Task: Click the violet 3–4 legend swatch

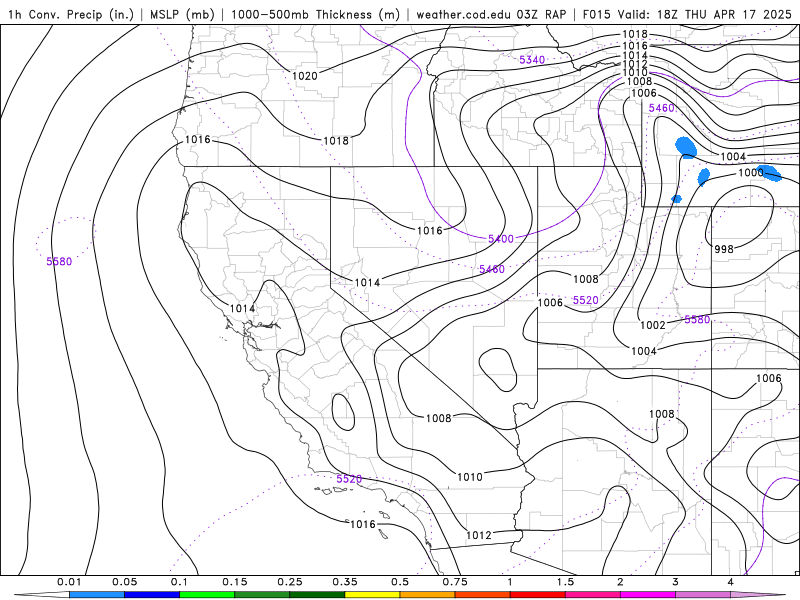Action: [703, 595]
